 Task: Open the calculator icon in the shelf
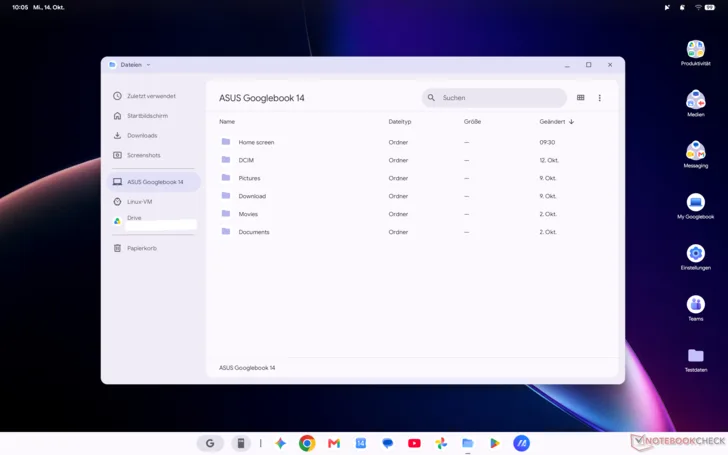[x=240, y=443]
